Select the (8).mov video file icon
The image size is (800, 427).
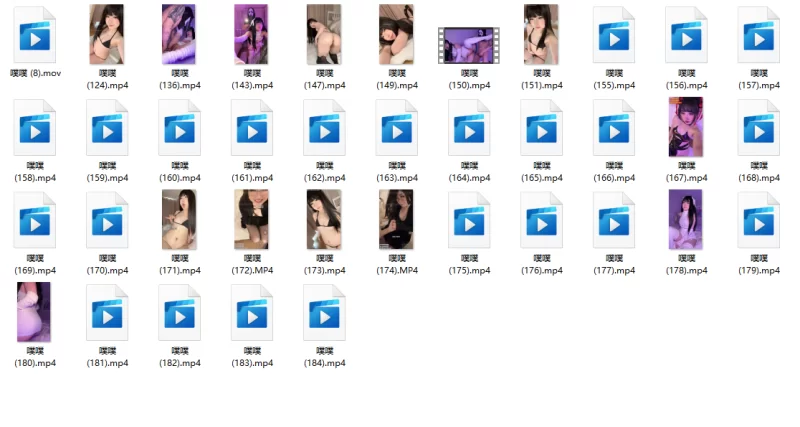coord(35,35)
